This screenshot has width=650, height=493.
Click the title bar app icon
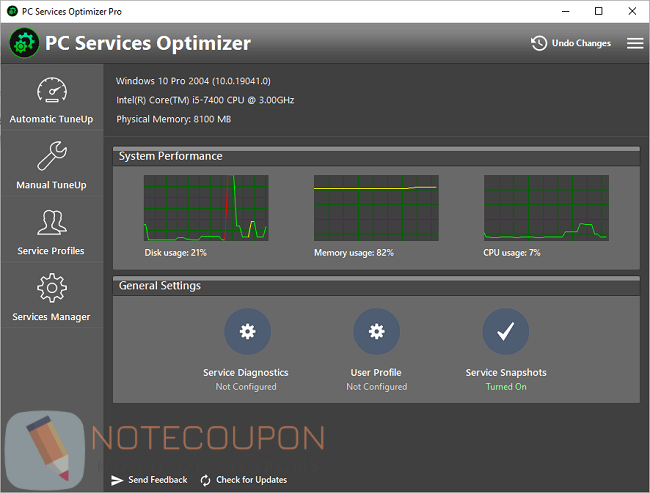[12, 11]
